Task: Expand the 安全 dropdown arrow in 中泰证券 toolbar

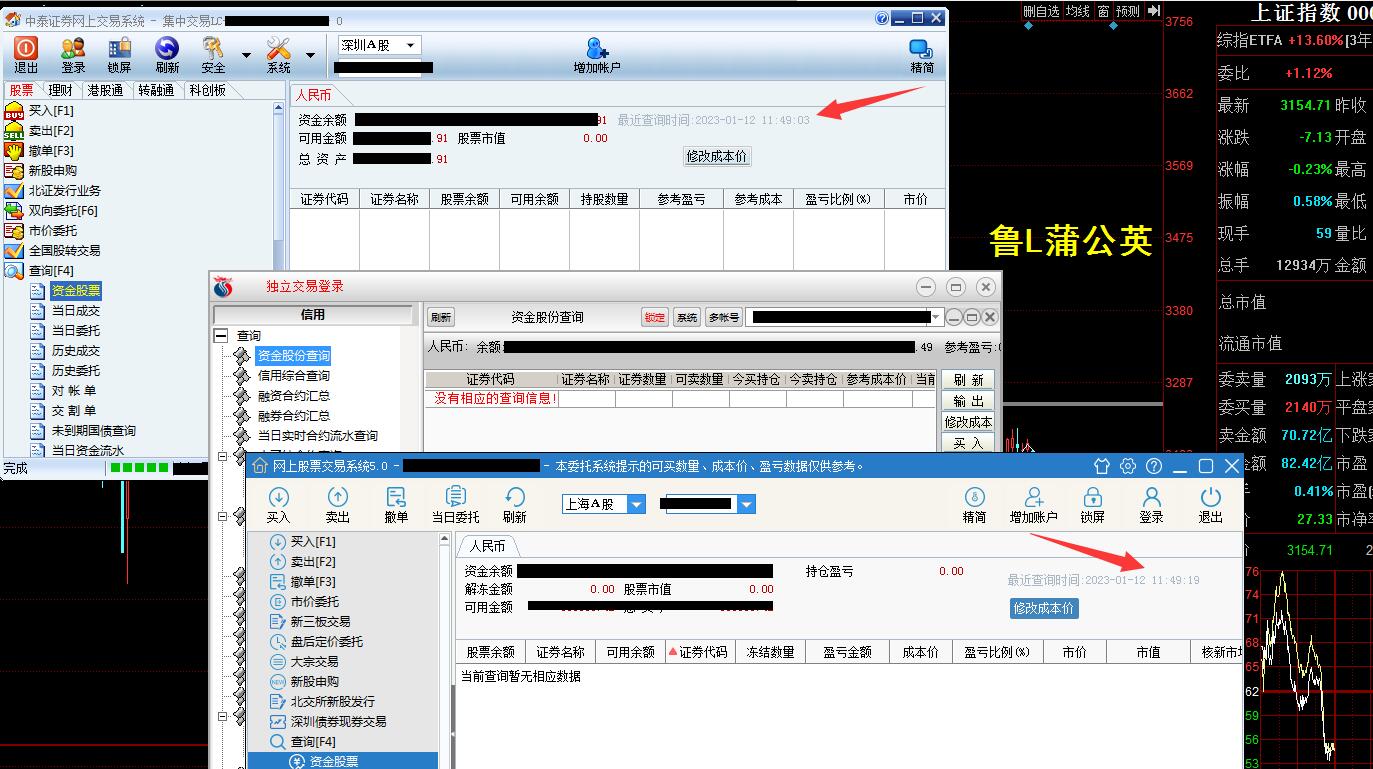Action: click(x=246, y=55)
